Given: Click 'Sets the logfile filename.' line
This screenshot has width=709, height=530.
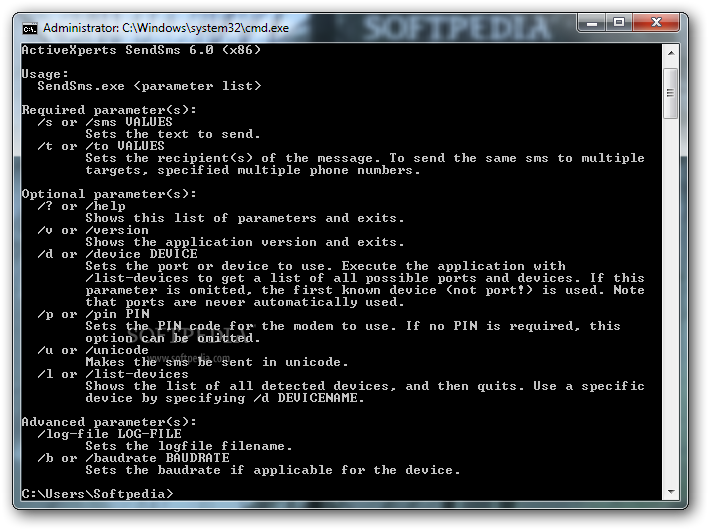Looking at the screenshot, I should coord(189,446).
